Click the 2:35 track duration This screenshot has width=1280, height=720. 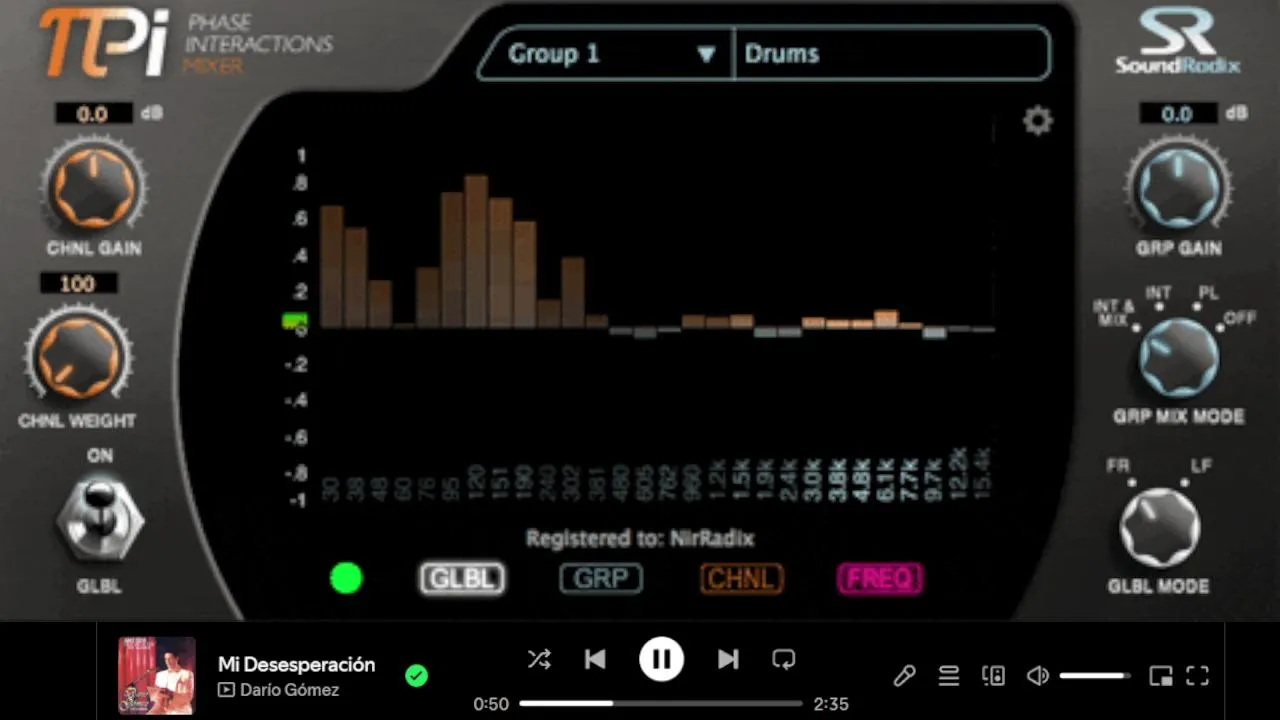(x=831, y=704)
